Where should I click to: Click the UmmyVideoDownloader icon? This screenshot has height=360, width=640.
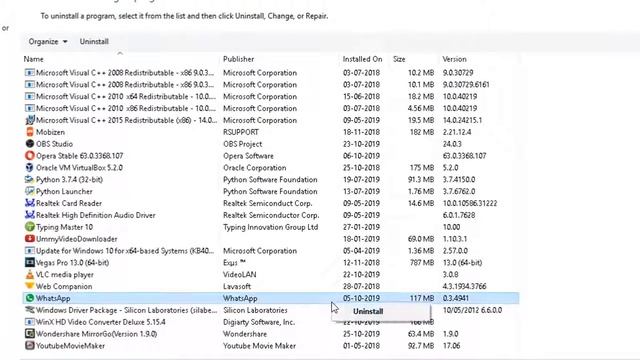pyautogui.click(x=29, y=238)
